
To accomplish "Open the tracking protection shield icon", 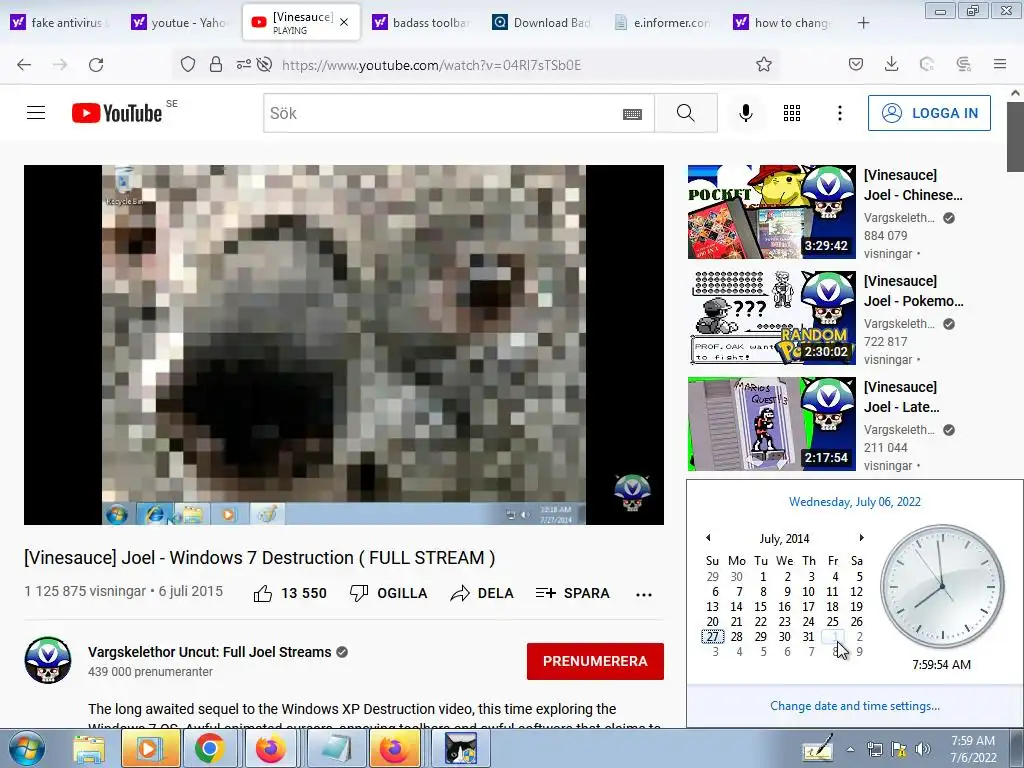I will coord(188,64).
